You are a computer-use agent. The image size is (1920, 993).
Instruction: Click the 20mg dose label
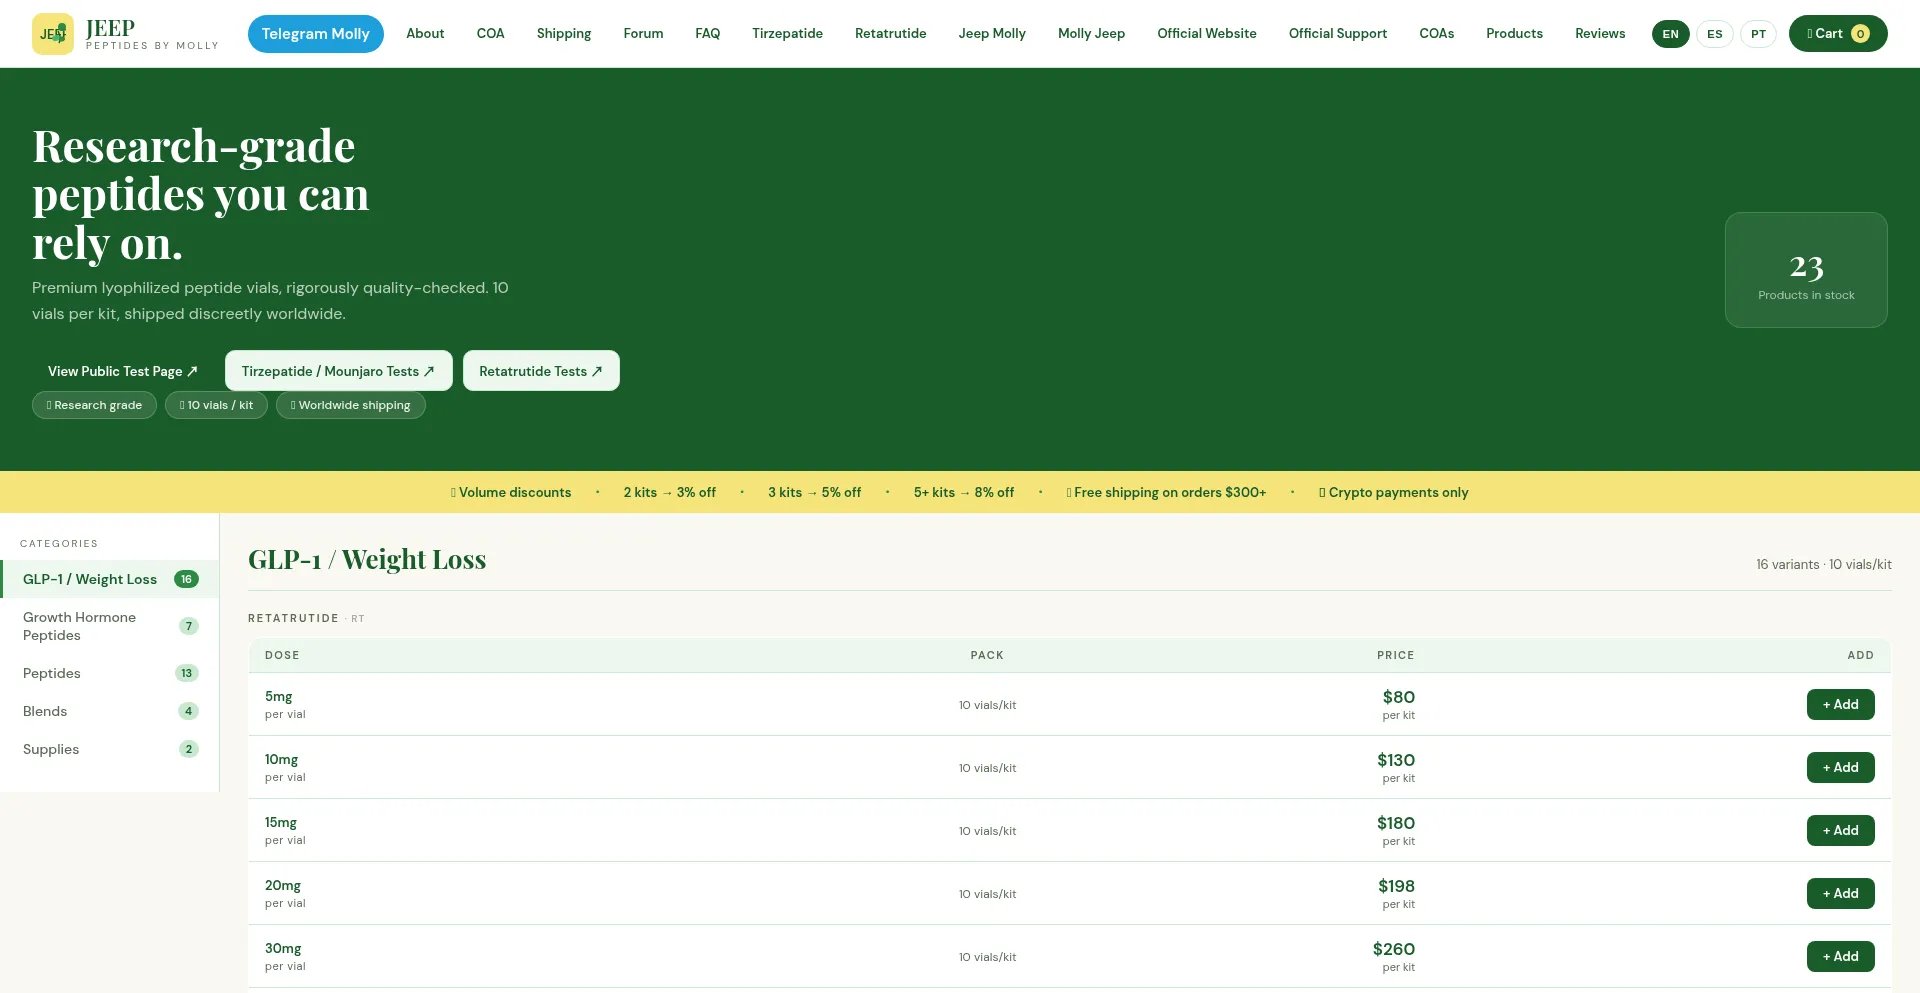tap(283, 885)
